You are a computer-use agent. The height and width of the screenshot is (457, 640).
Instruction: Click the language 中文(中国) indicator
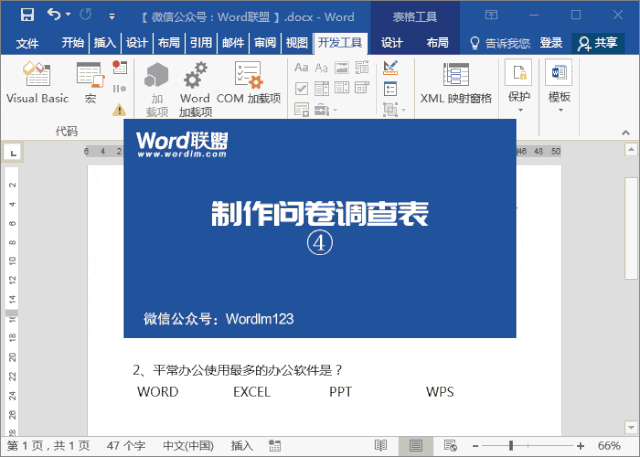[x=188, y=446]
